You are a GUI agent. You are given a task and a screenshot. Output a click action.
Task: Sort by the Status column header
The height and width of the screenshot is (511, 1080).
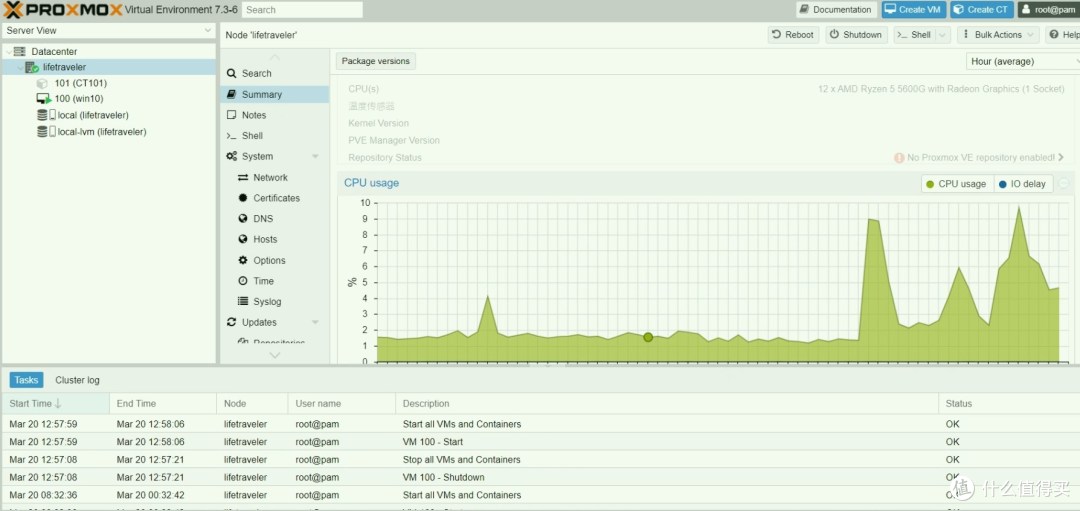pos(1009,404)
